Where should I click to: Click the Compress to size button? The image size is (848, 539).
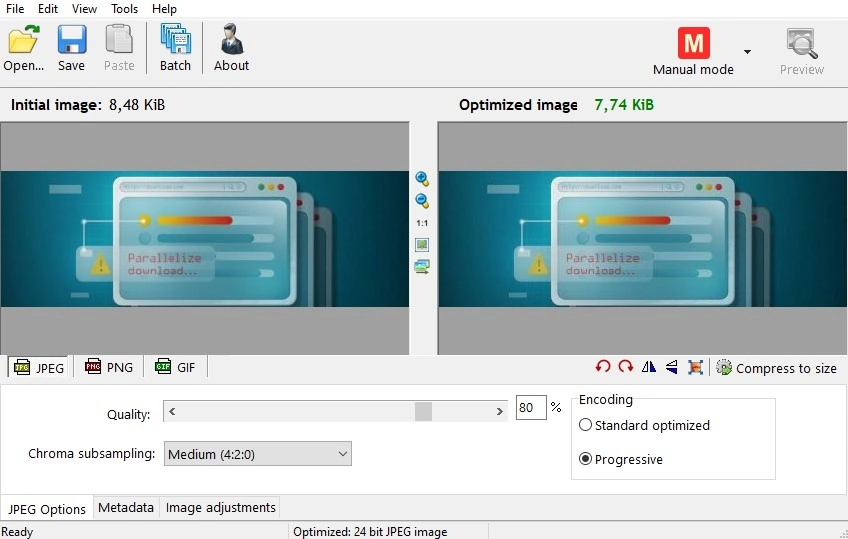pyautogui.click(x=776, y=368)
